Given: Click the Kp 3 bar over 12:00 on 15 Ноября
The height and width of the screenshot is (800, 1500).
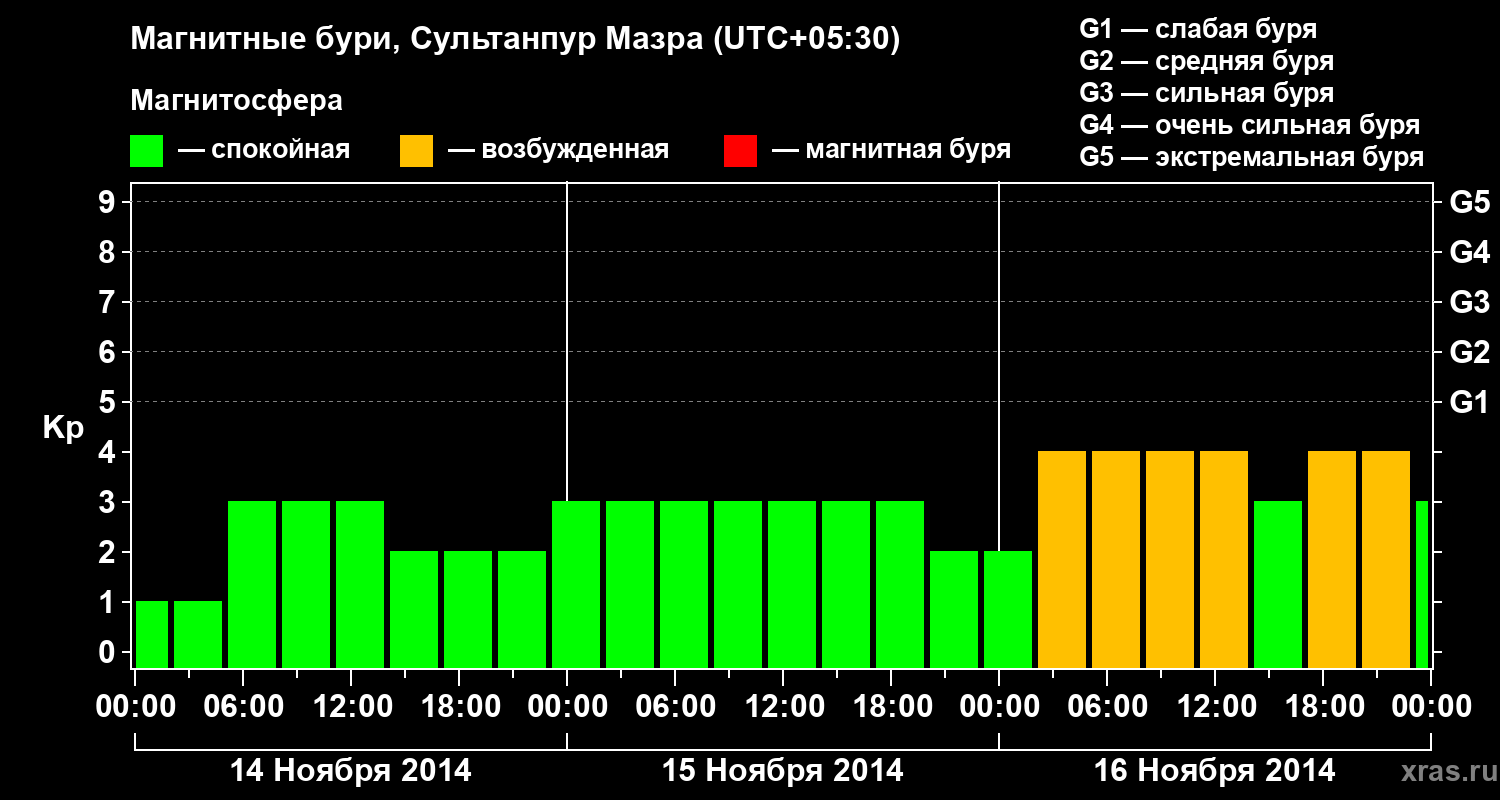Looking at the screenshot, I should pos(792,584).
